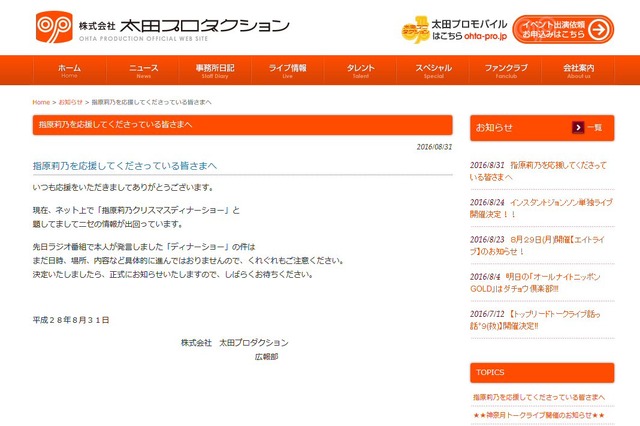The width and height of the screenshot is (640, 426).
Task: Click the dark chevron icon beside 一覧
Action: point(578,127)
